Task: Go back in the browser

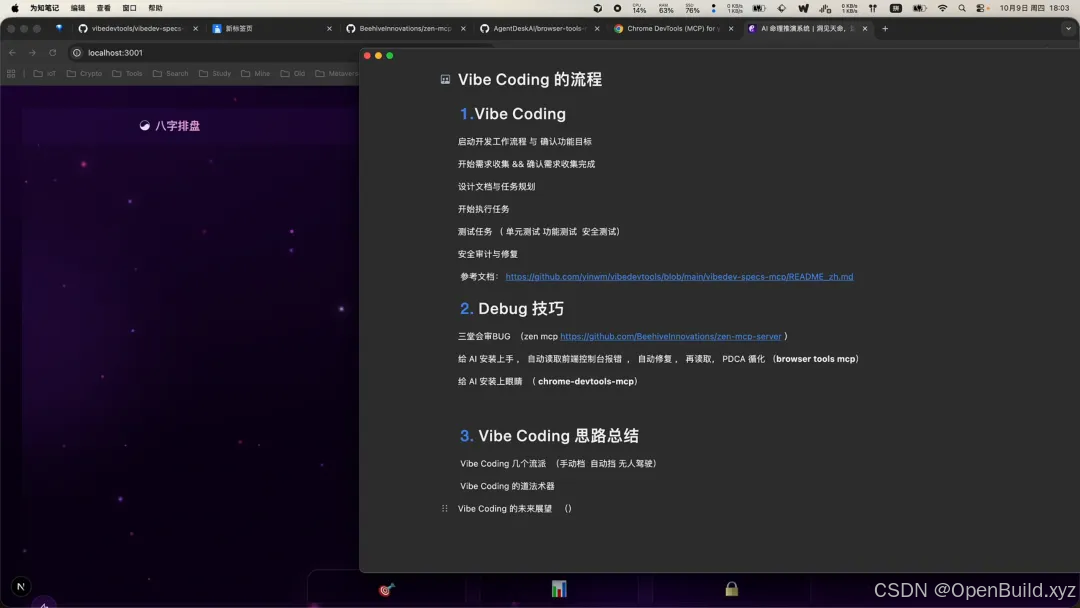Action: 12,52
